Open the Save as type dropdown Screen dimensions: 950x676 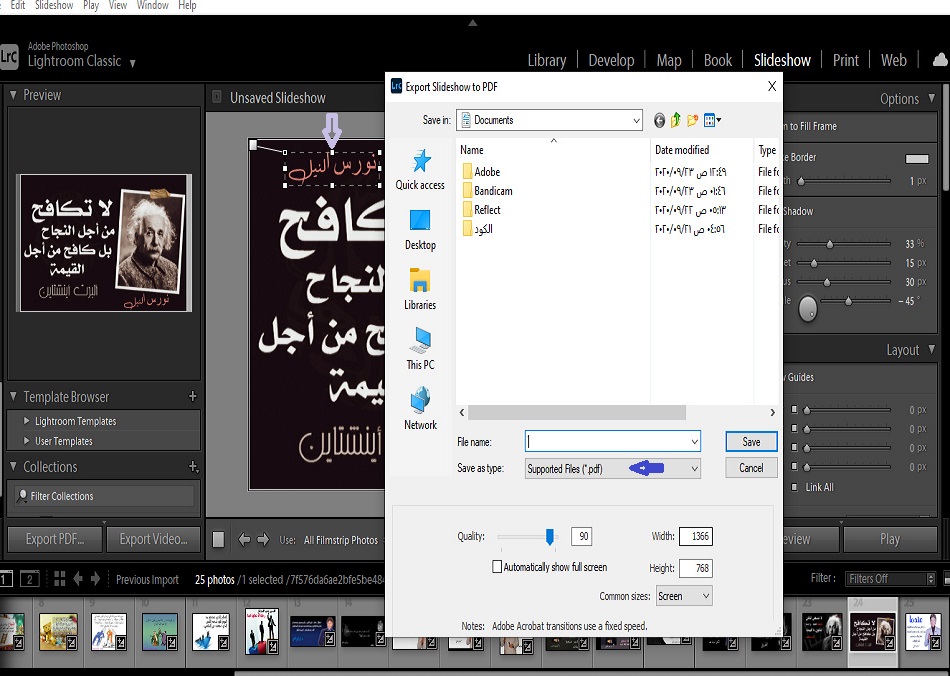pyautogui.click(x=612, y=468)
